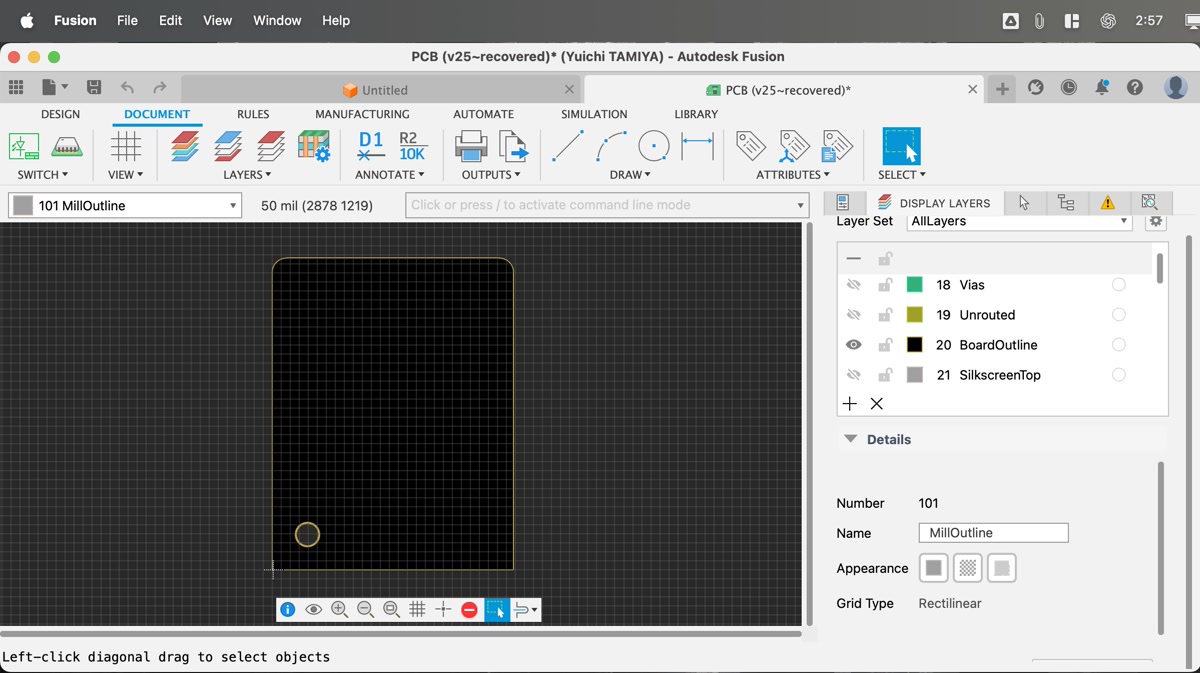The height and width of the screenshot is (673, 1200).
Task: Select radio button for 21 SilkscreenTop
Action: 1118,375
